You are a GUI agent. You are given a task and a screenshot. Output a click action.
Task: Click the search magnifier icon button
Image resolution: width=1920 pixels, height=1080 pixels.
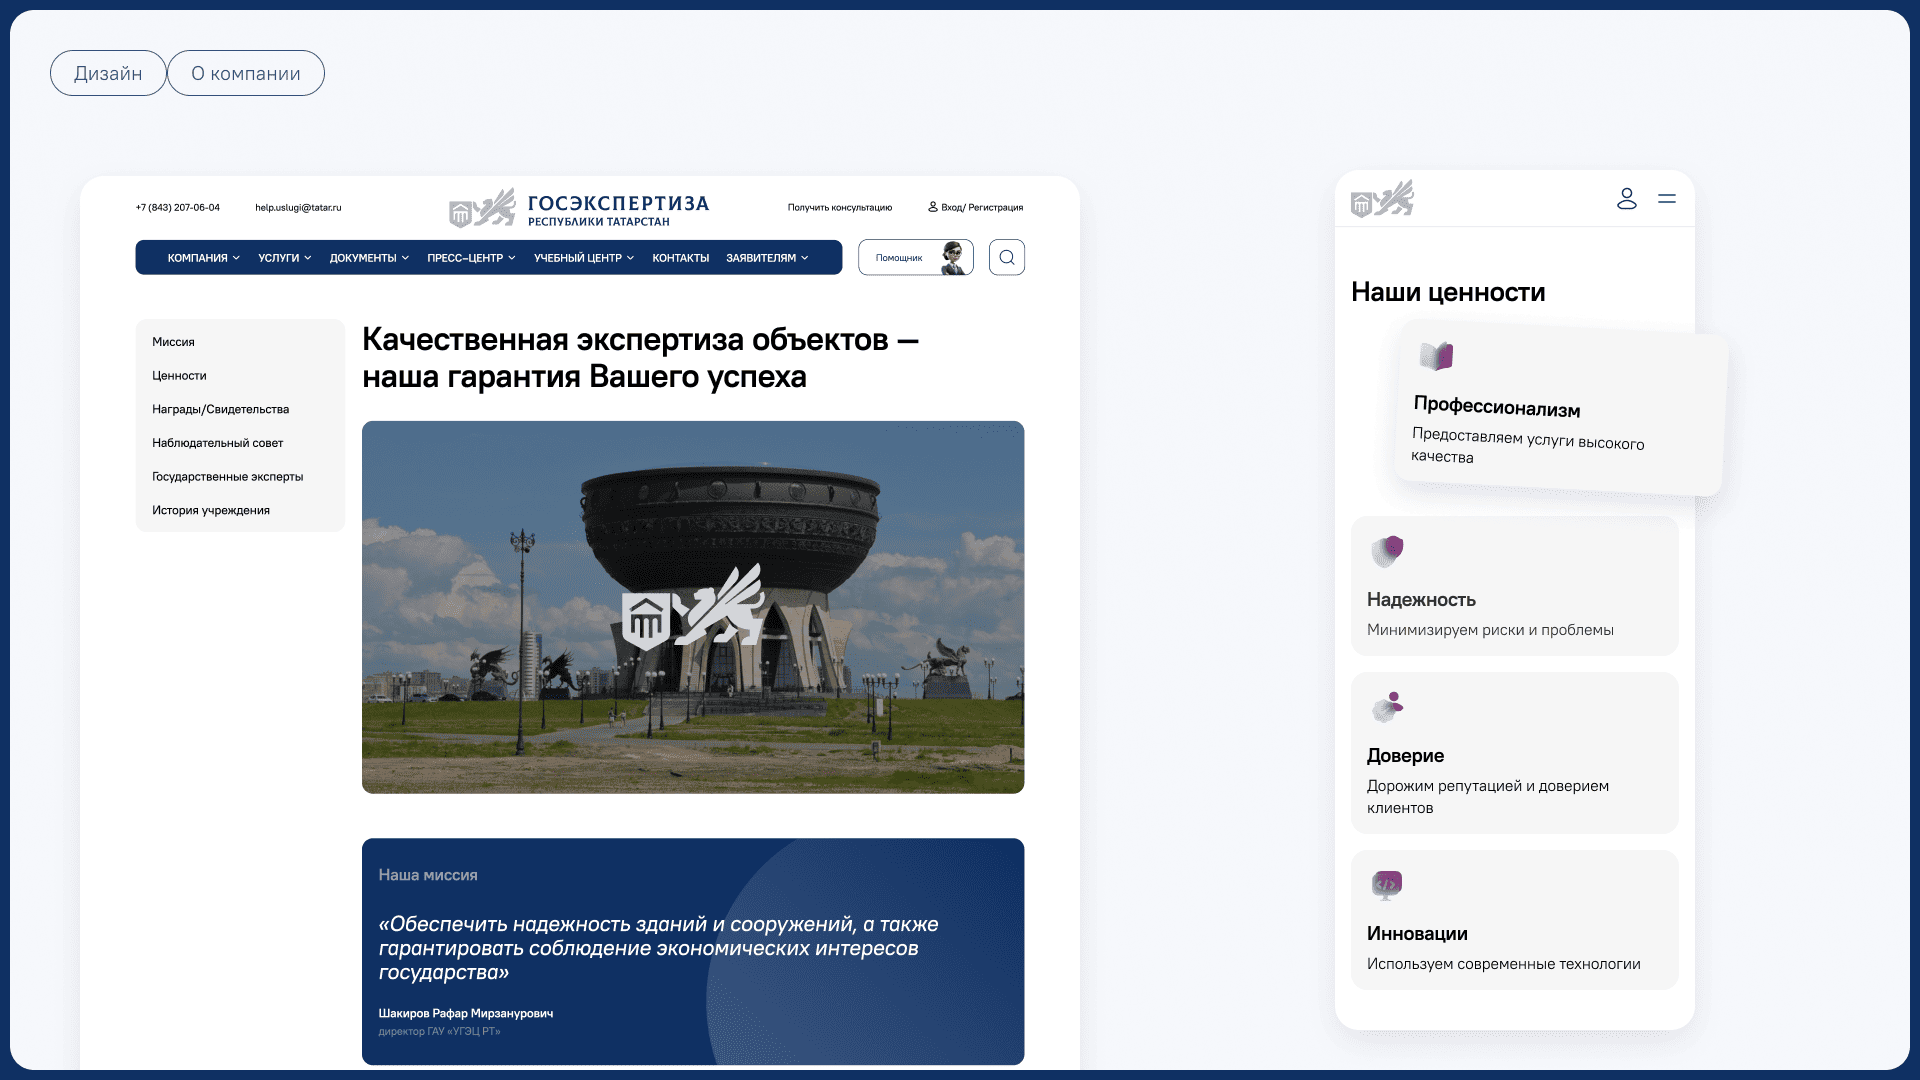pos(1006,257)
